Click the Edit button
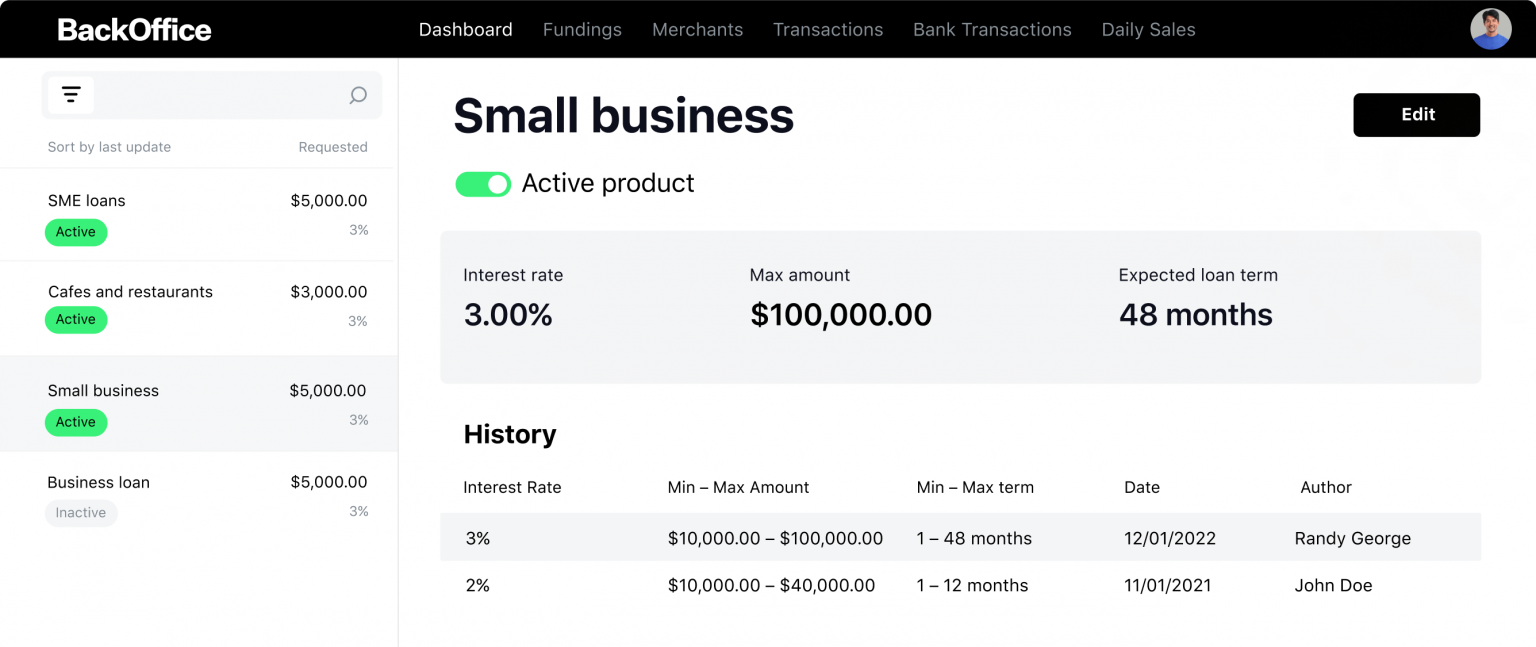This screenshot has height=647, width=1536. [x=1416, y=114]
